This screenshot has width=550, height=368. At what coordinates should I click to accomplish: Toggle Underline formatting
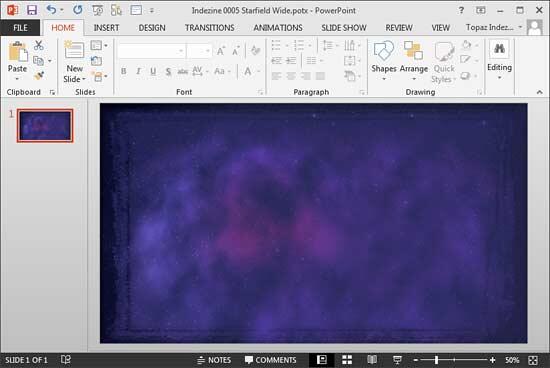153,71
